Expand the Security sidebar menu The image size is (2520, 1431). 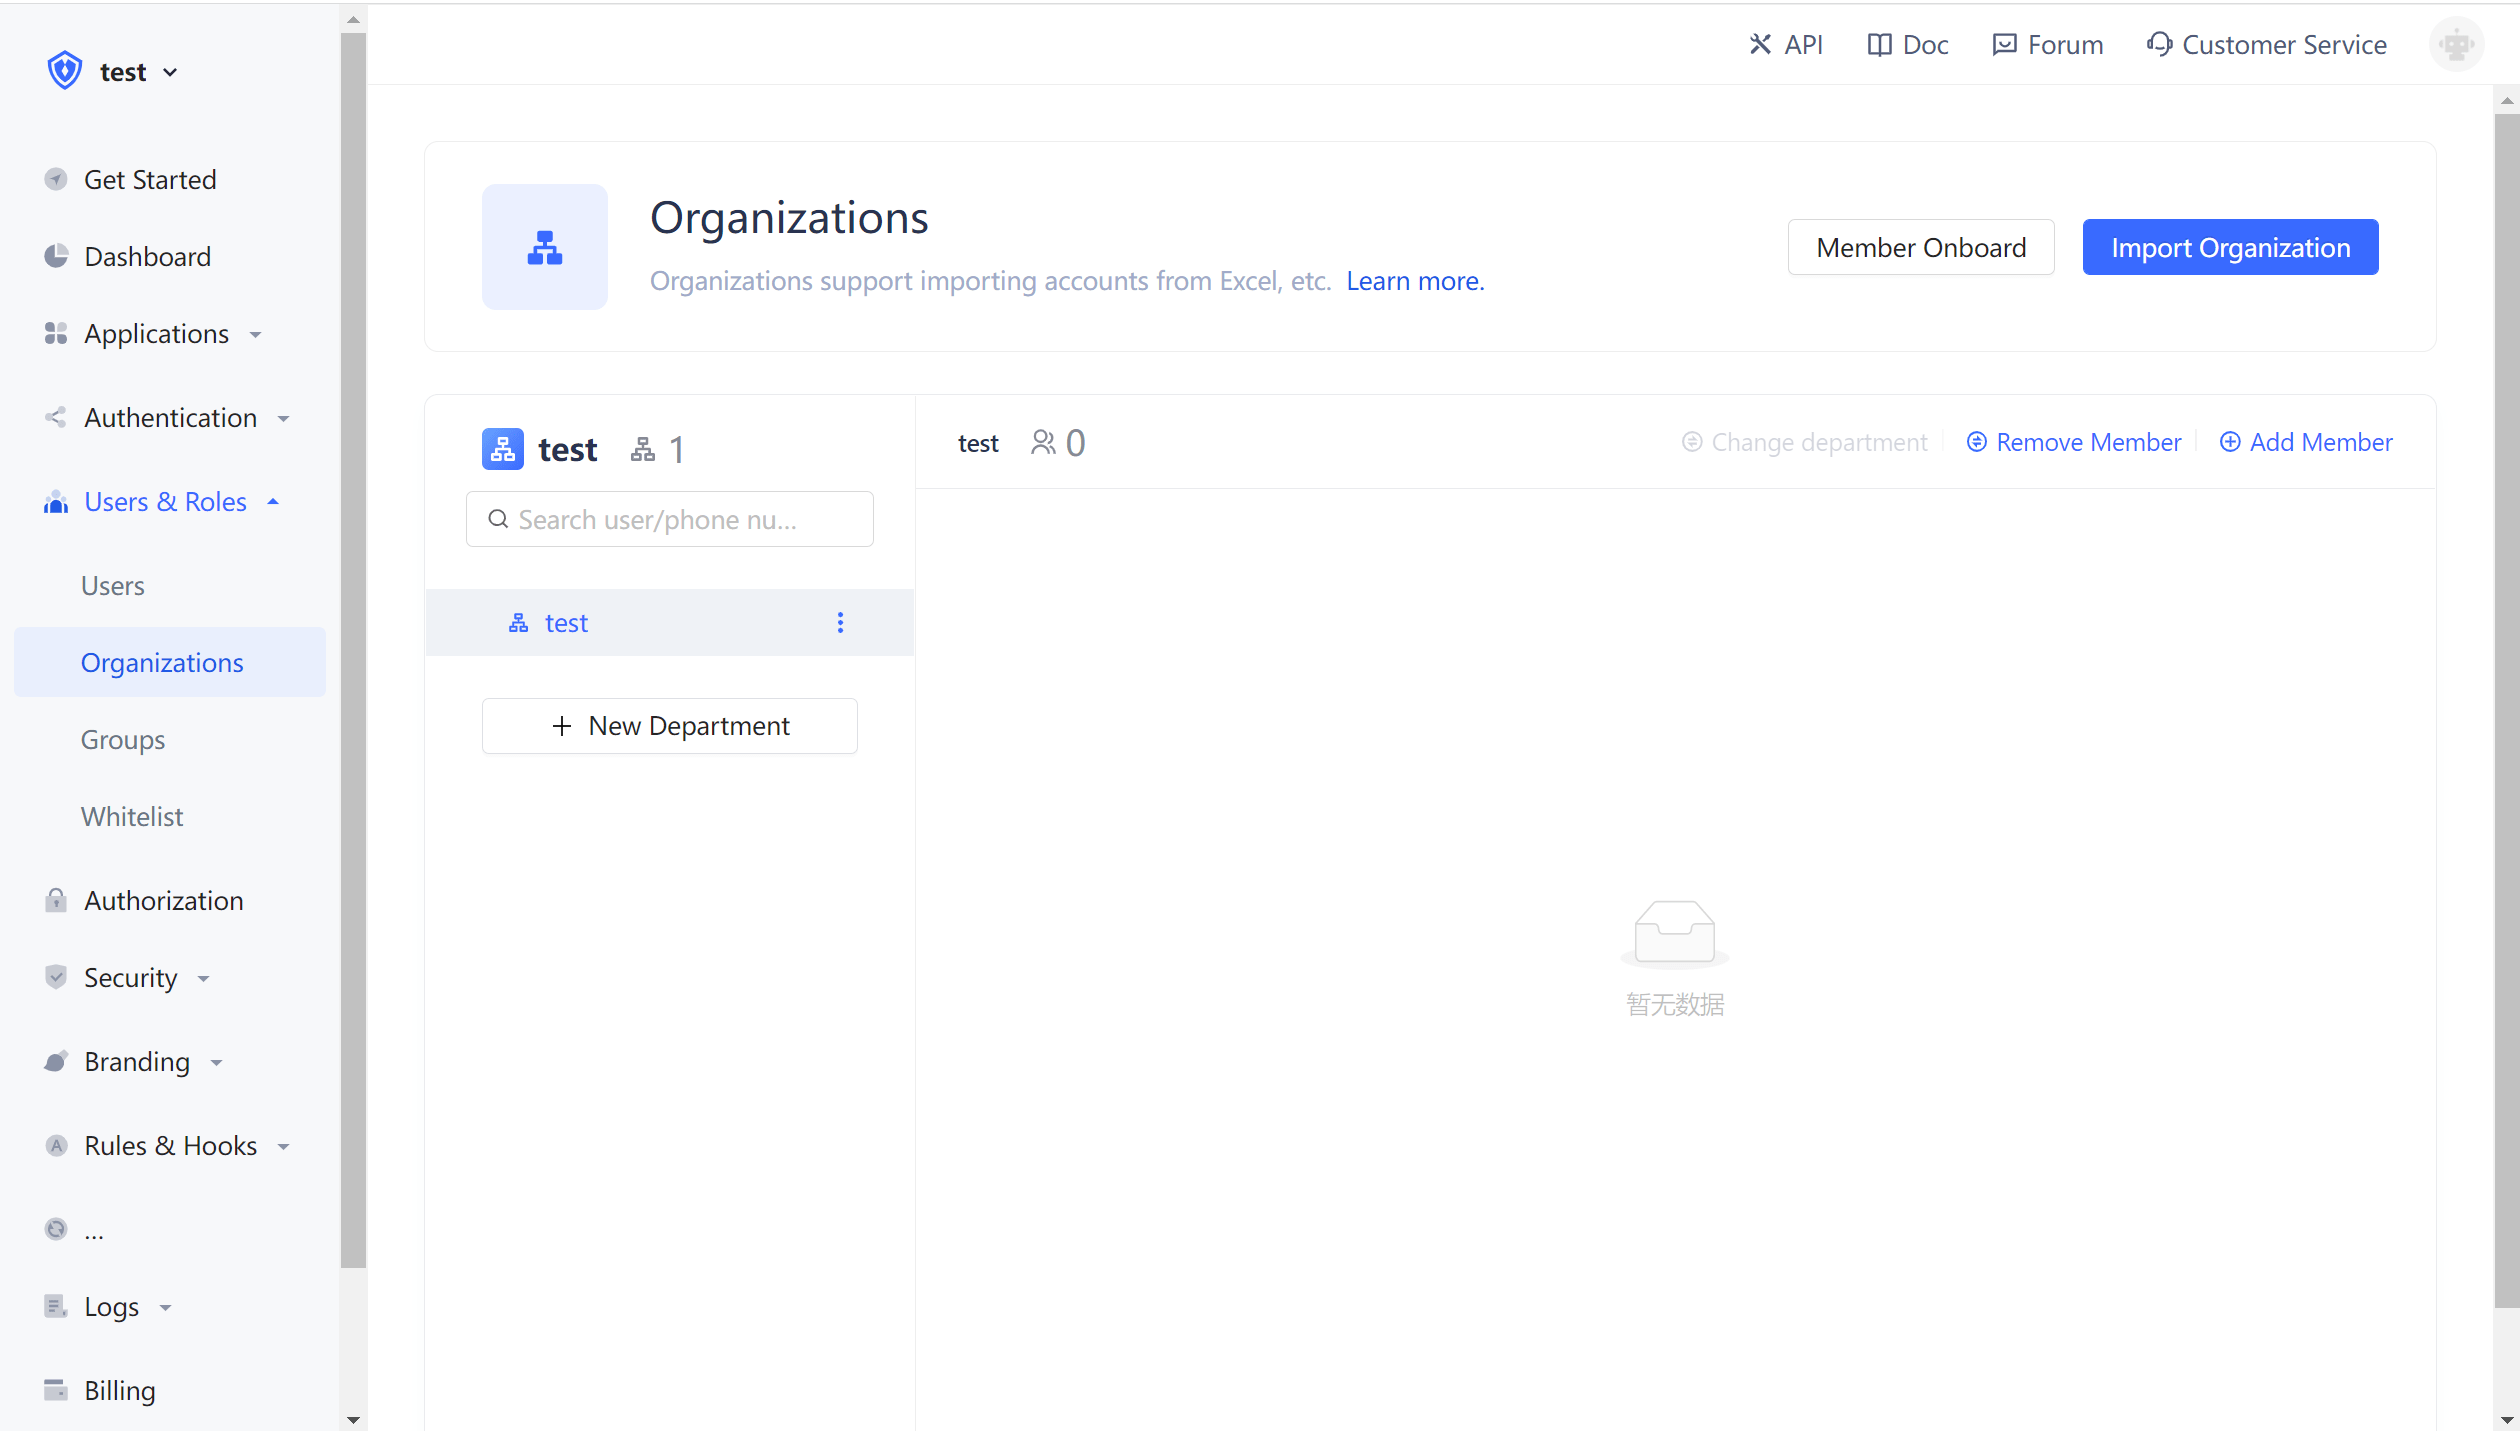tap(130, 978)
